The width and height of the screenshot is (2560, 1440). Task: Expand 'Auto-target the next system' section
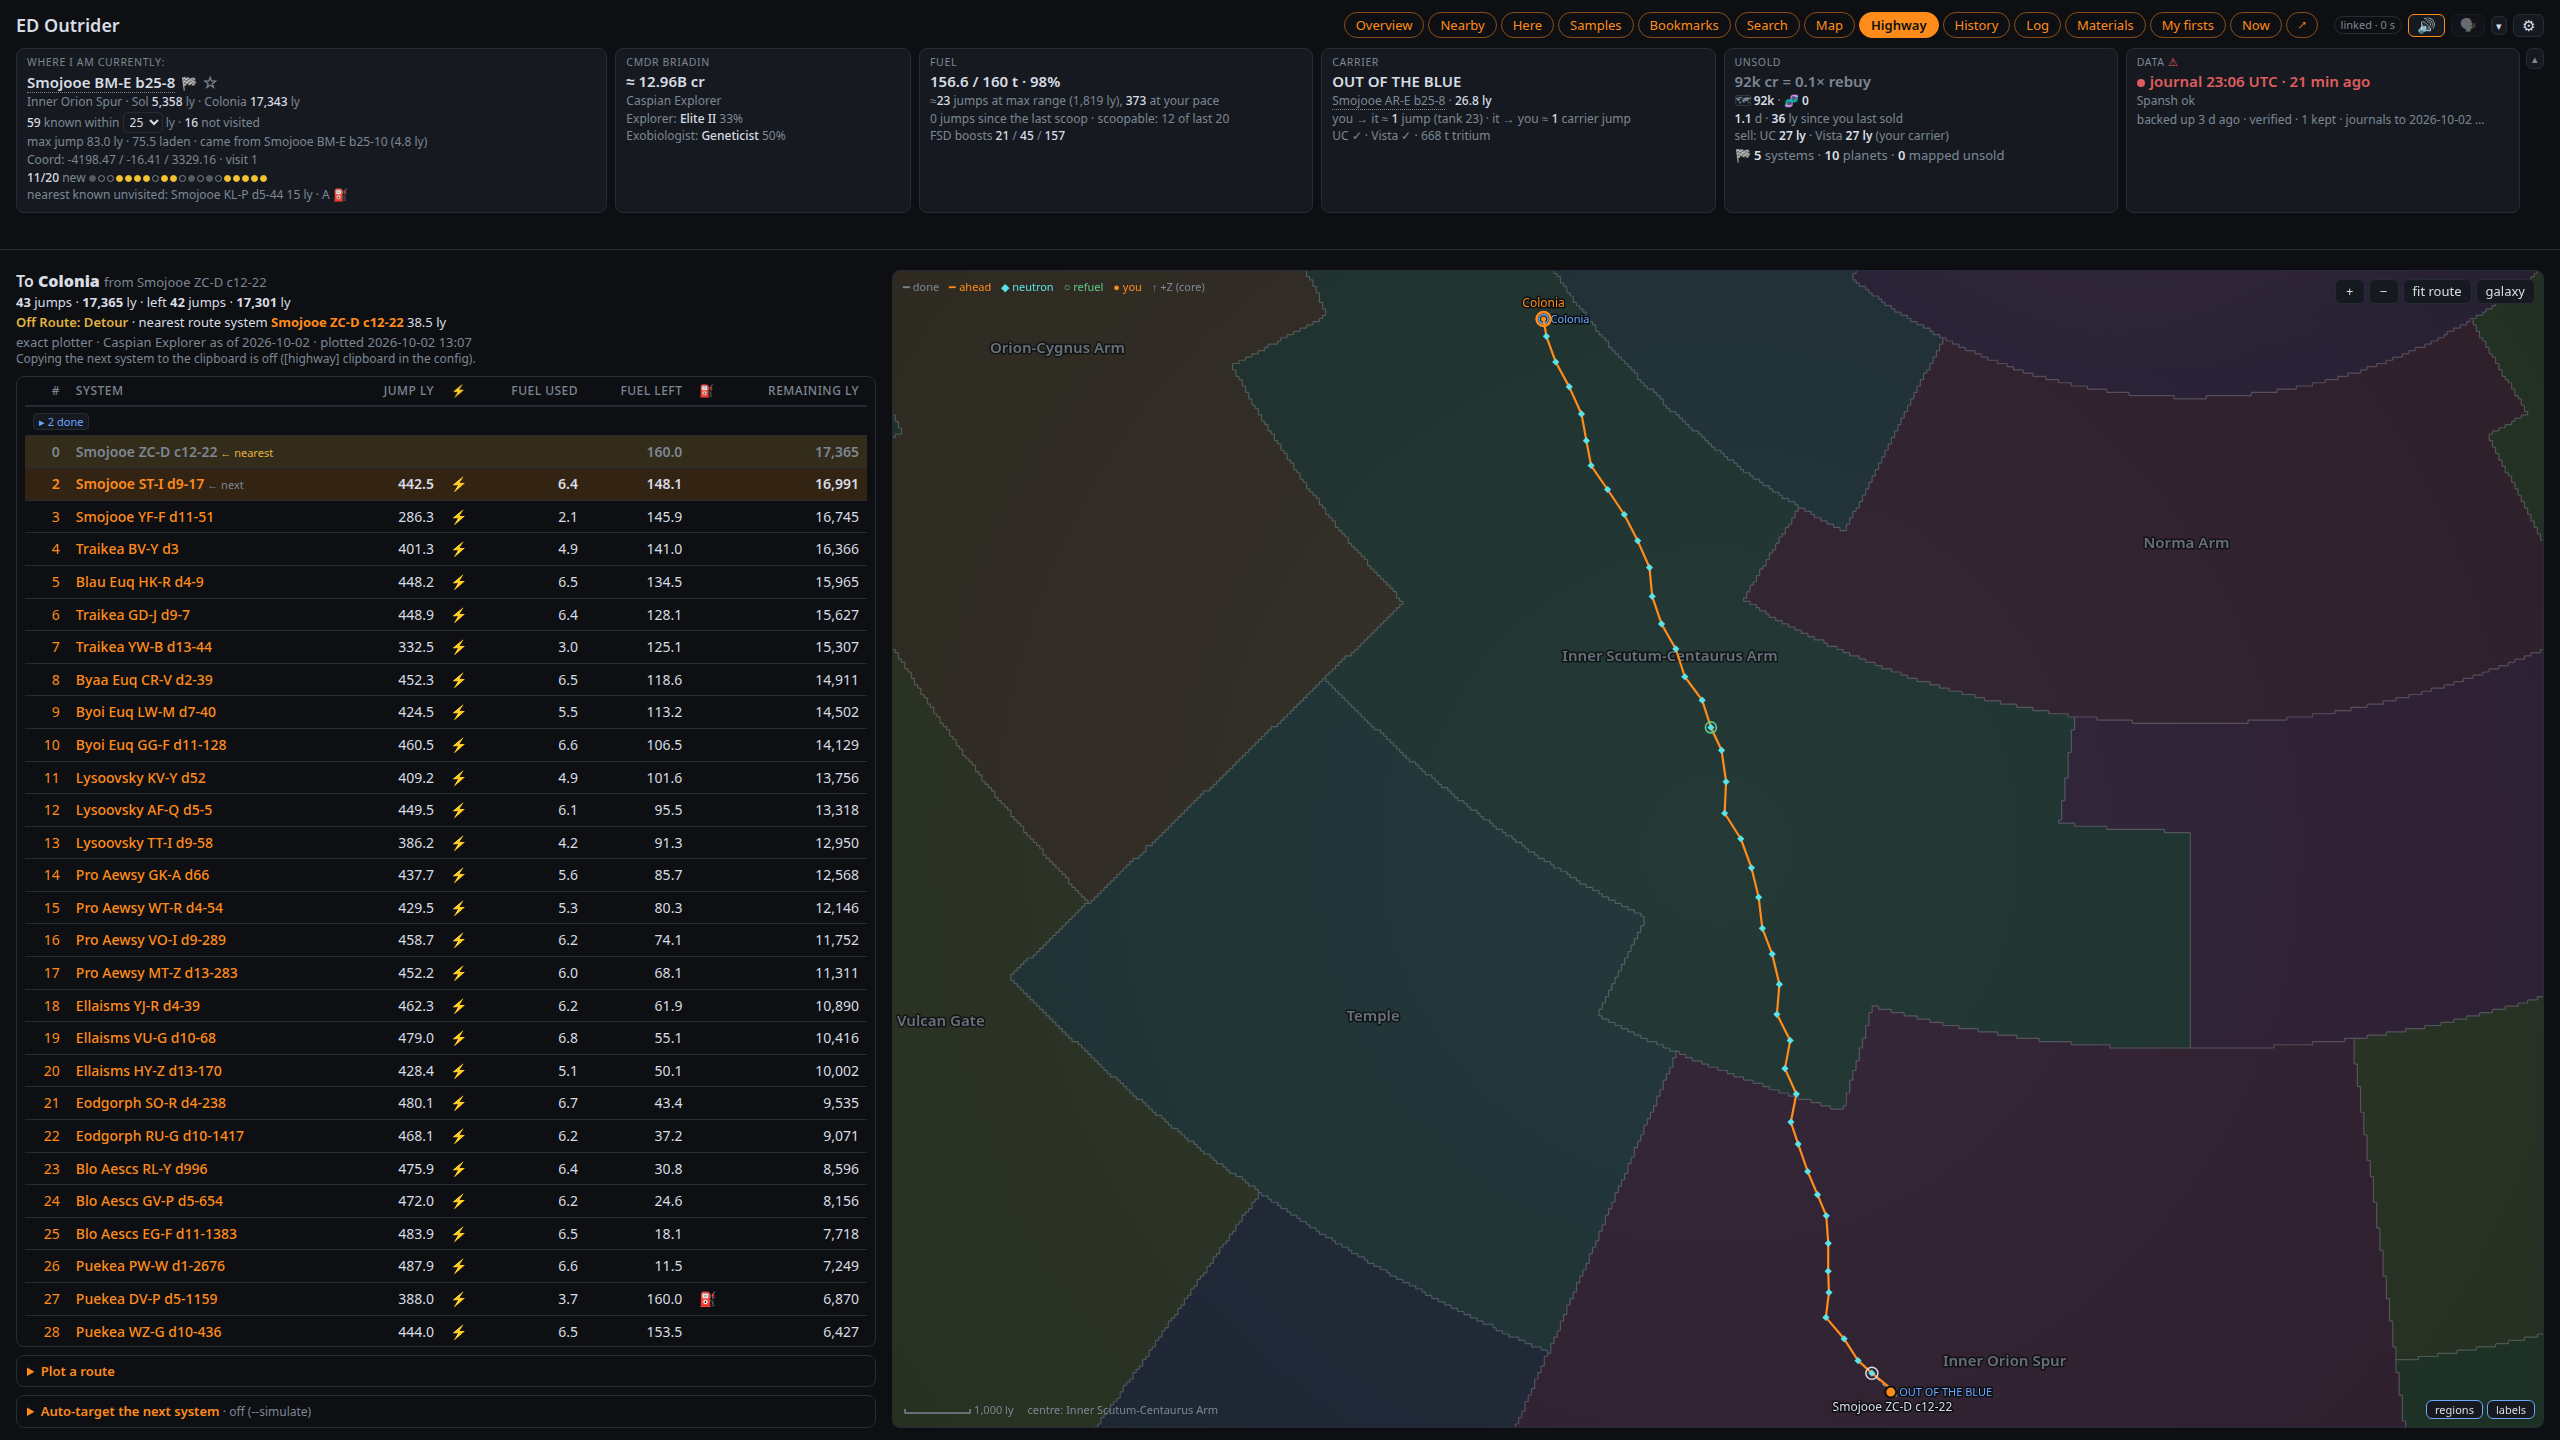[x=446, y=1412]
